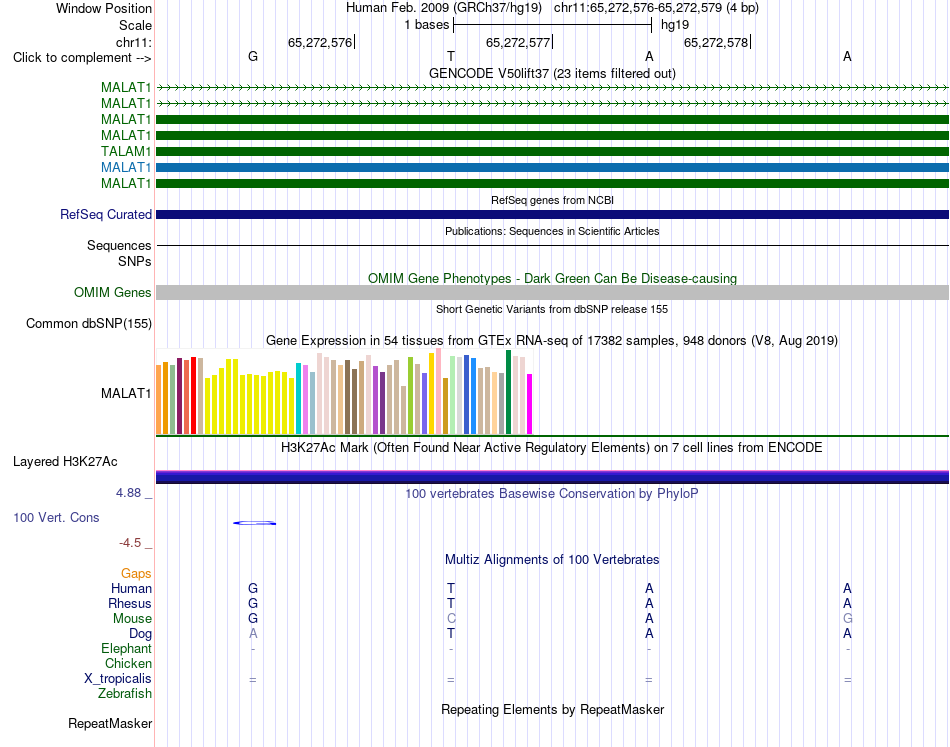Open the RefSeq Curated track label

click(106, 214)
